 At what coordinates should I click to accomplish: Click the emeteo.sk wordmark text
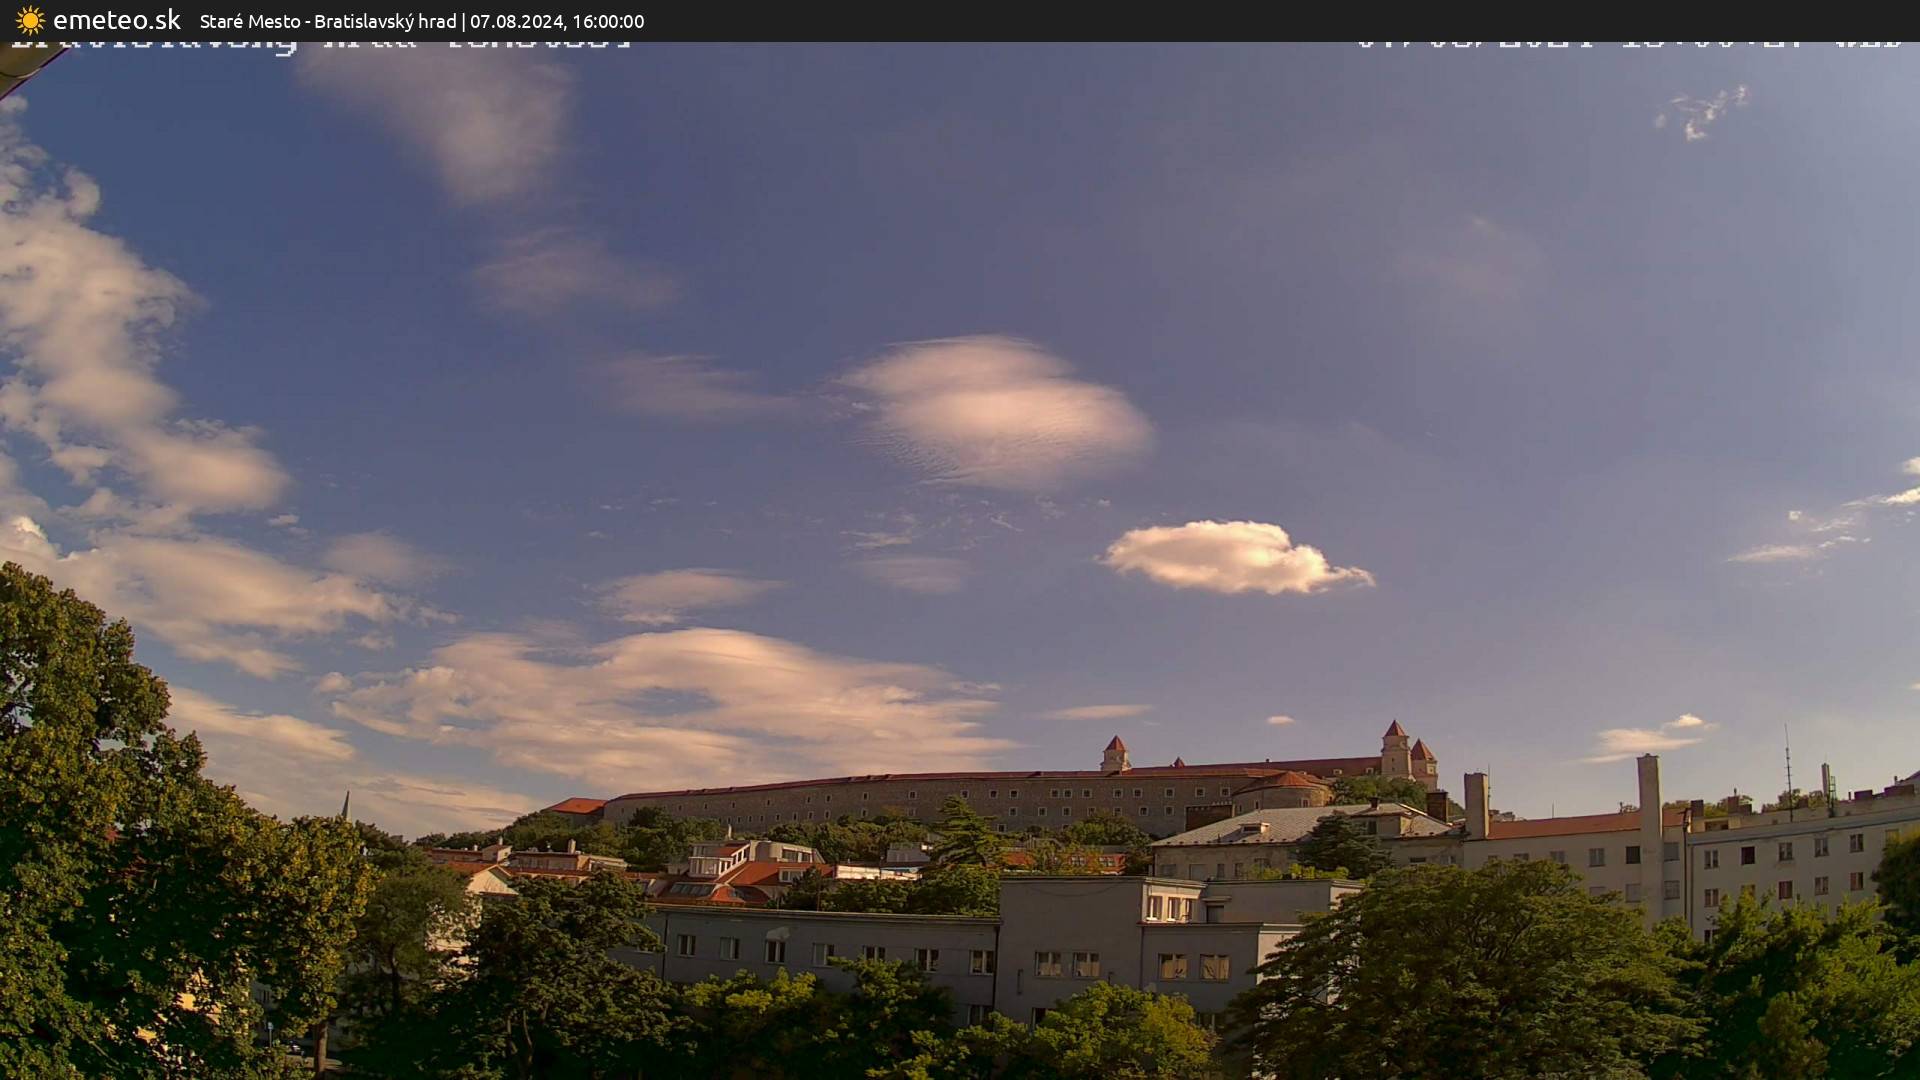point(118,20)
